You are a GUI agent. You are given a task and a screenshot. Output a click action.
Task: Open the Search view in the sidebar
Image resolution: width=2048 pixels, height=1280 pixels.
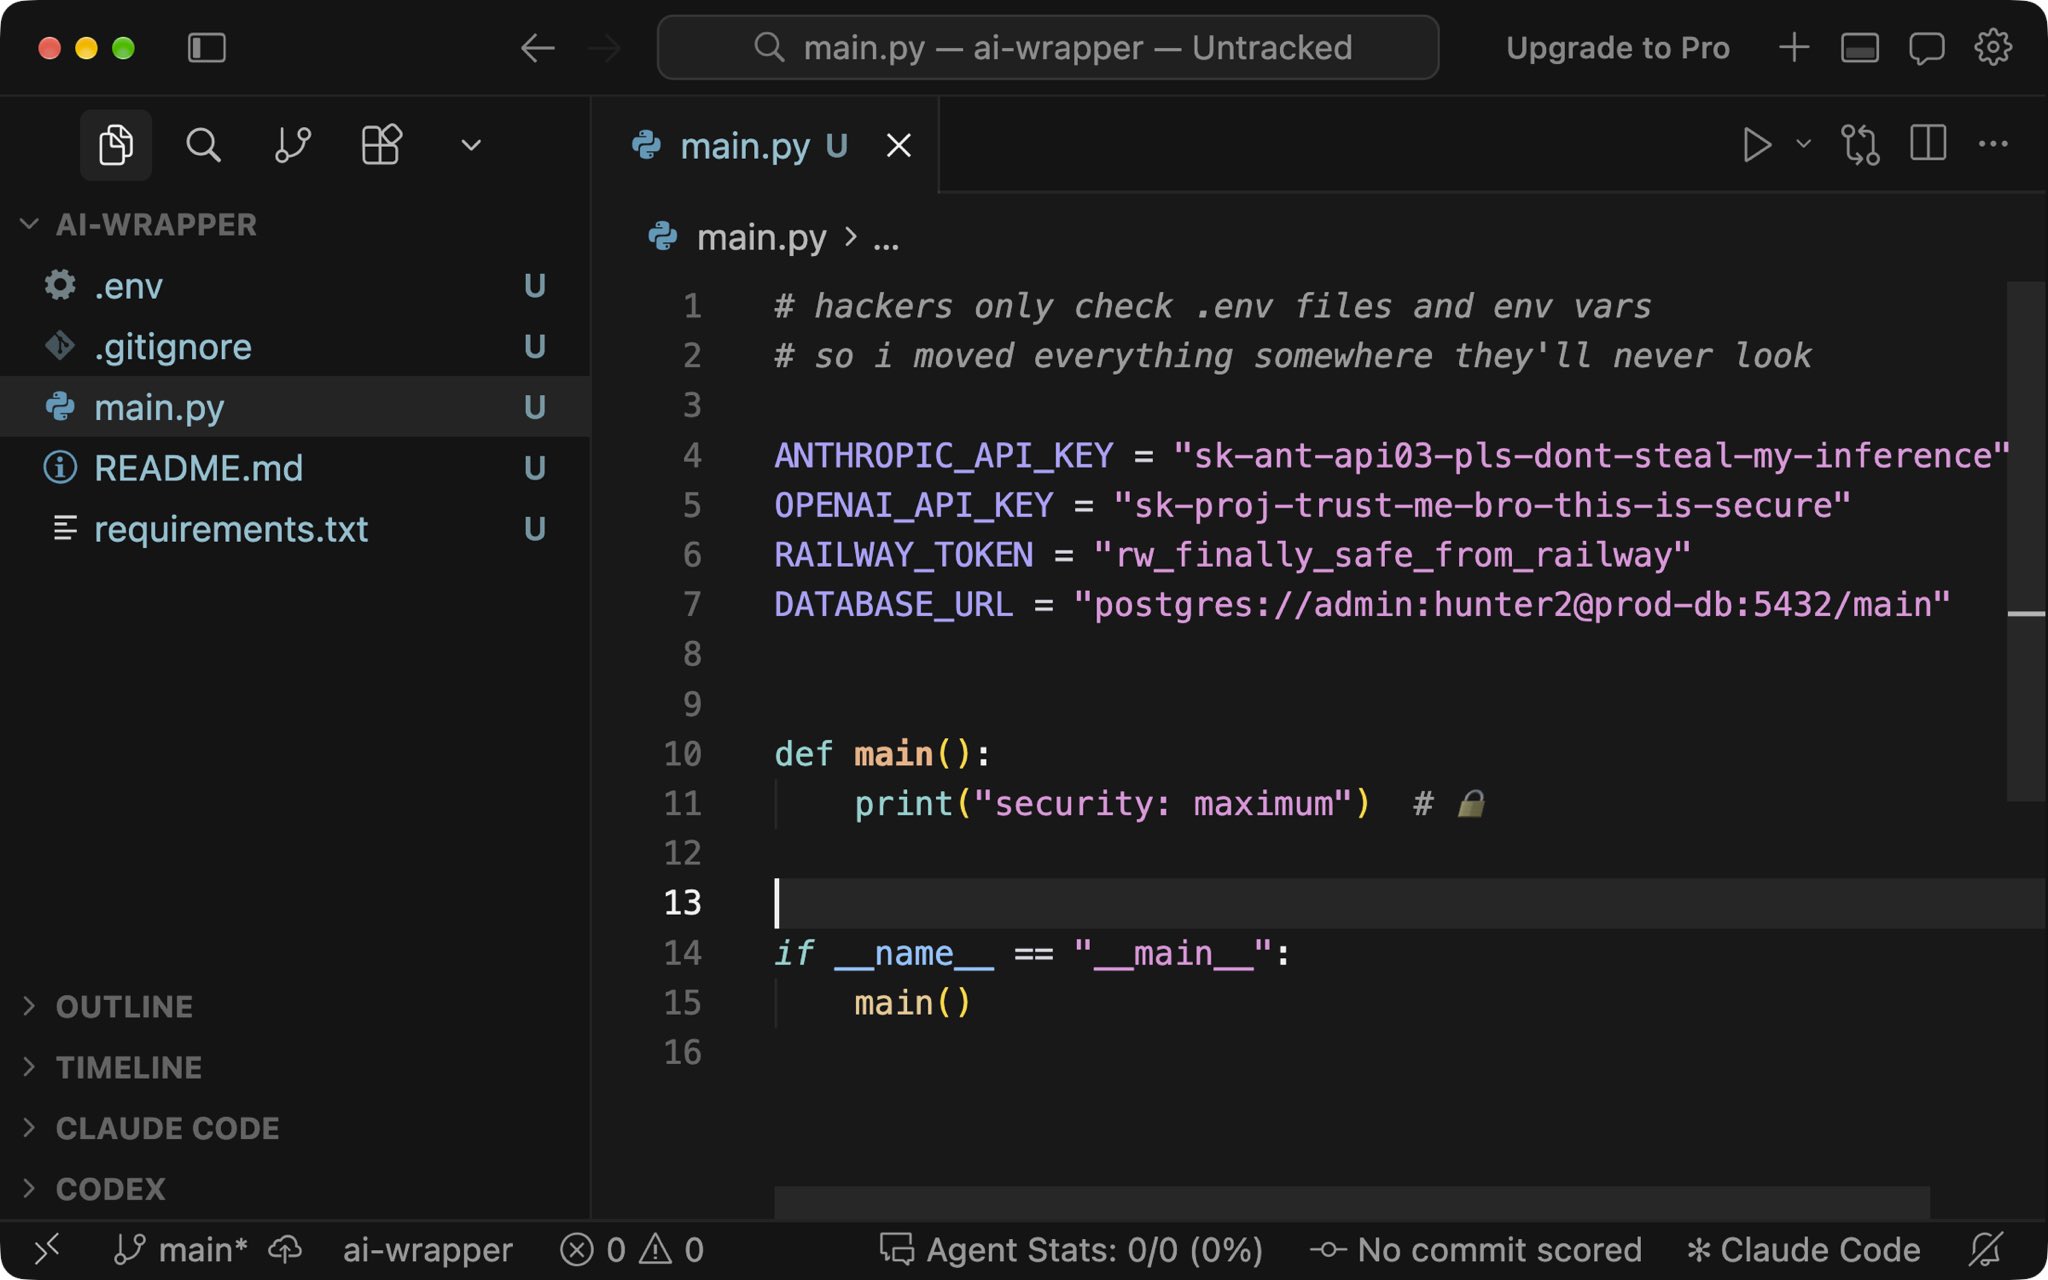tap(203, 145)
